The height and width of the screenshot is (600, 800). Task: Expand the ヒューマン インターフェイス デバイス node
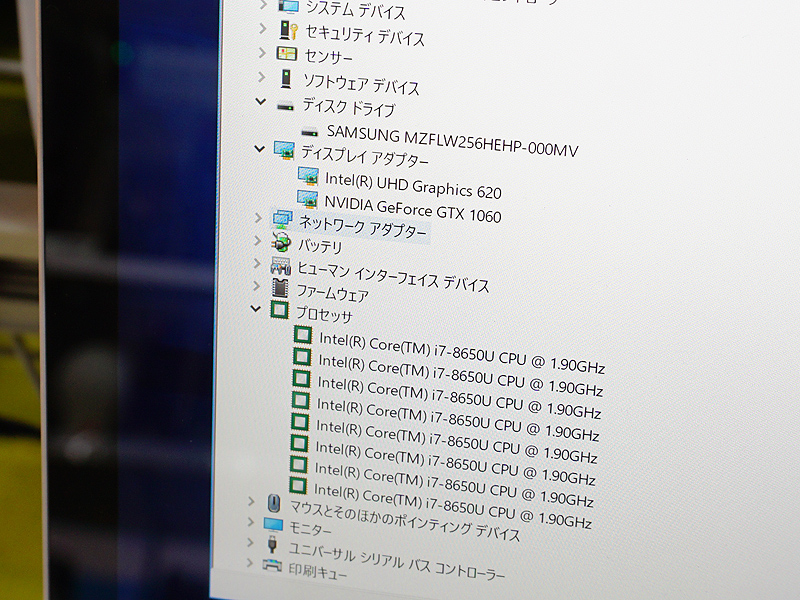(x=257, y=263)
